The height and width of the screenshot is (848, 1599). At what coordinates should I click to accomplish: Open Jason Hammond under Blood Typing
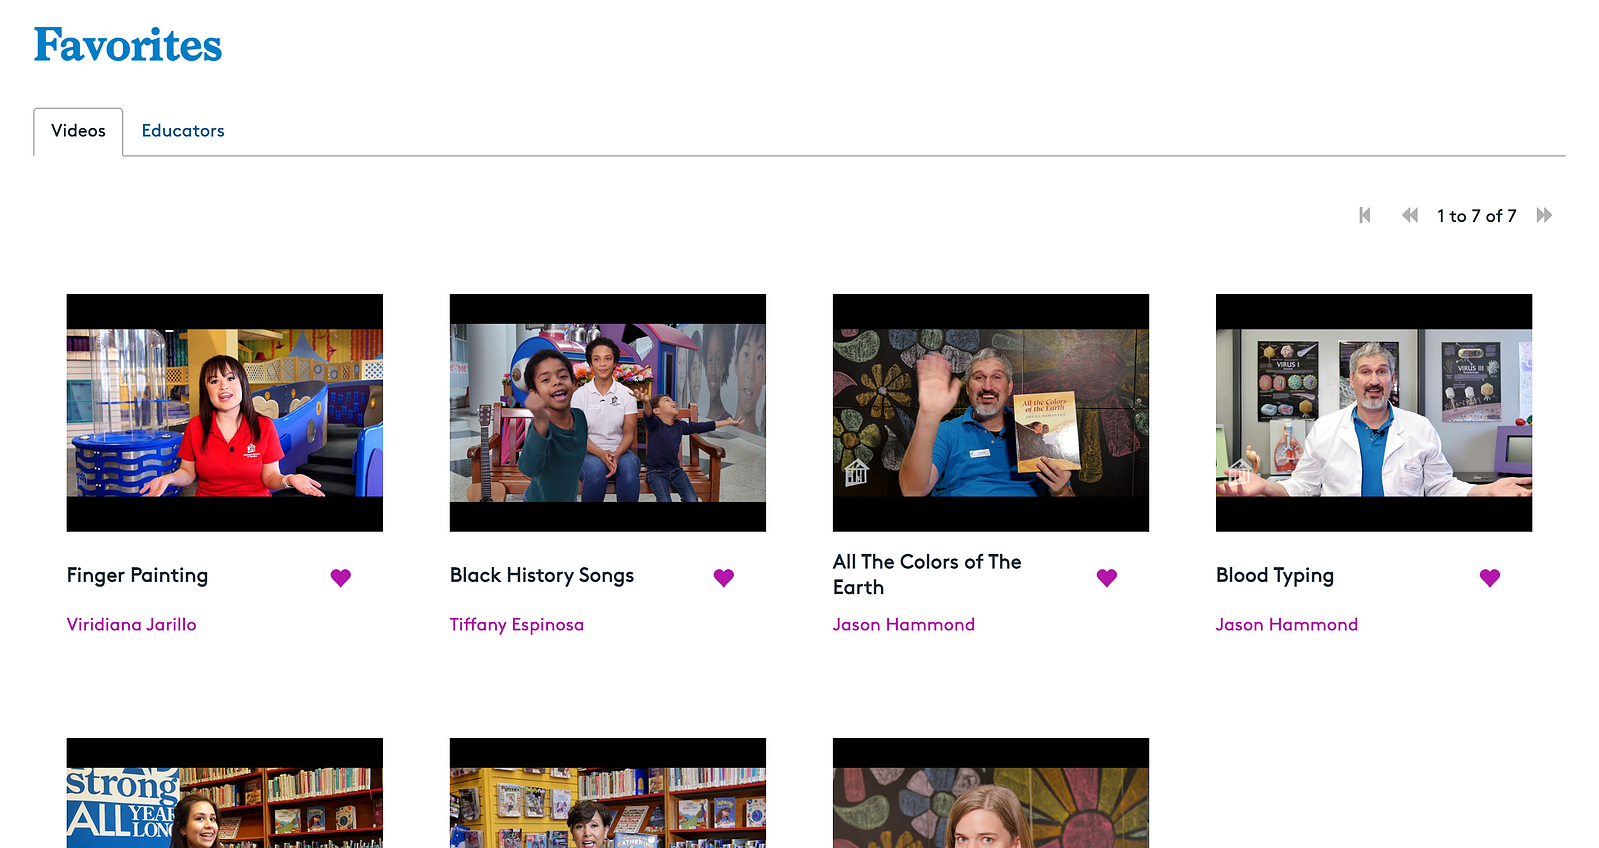pos(1287,624)
